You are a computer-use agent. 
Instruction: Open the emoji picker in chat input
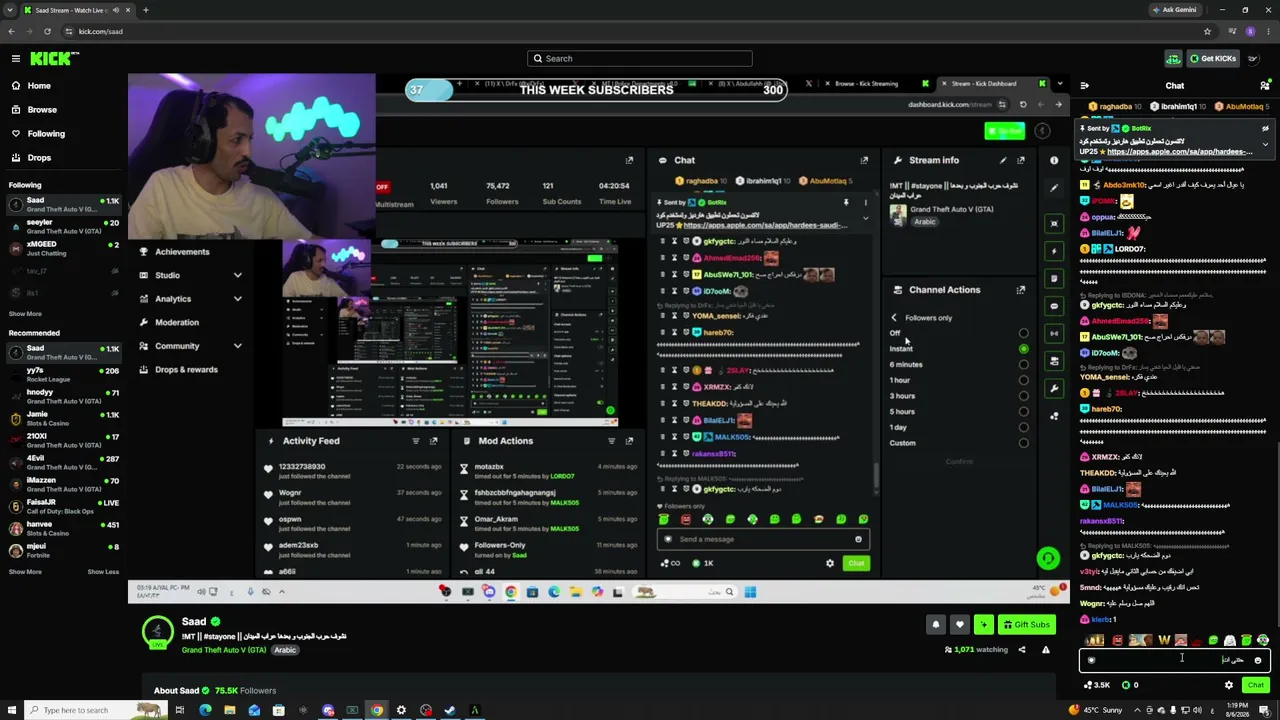(x=1258, y=660)
